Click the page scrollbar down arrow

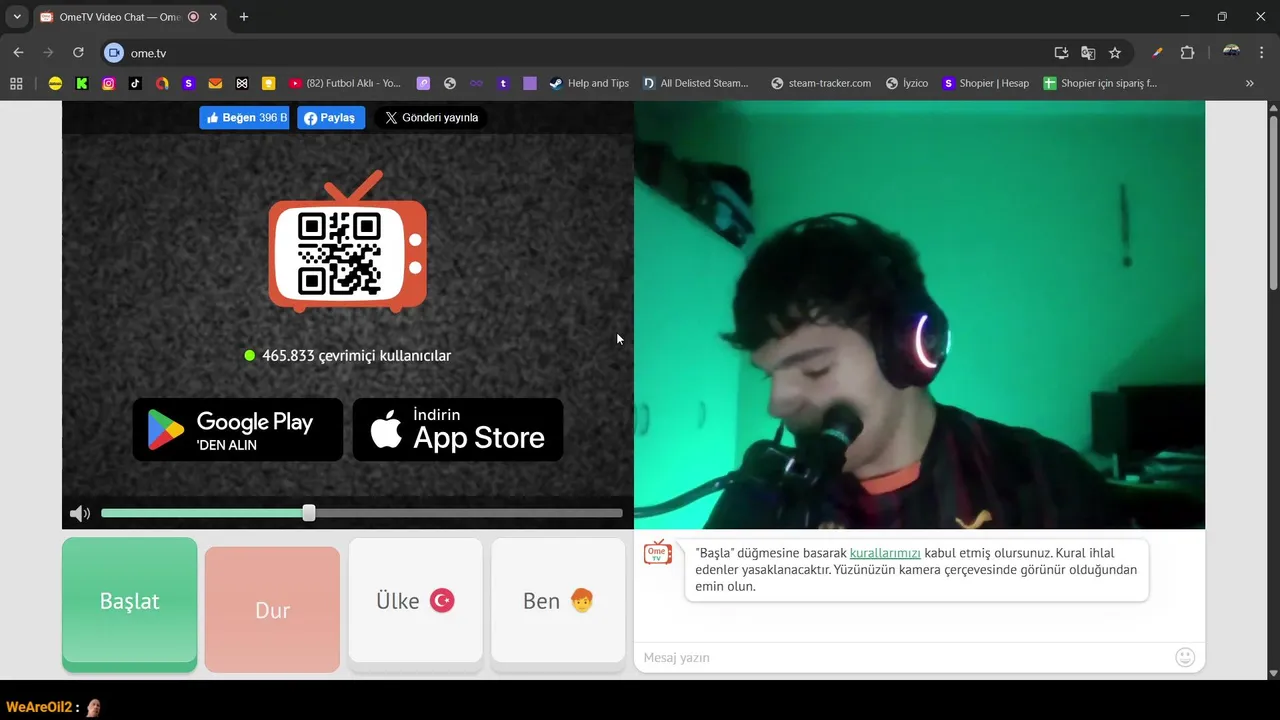click(1273, 673)
